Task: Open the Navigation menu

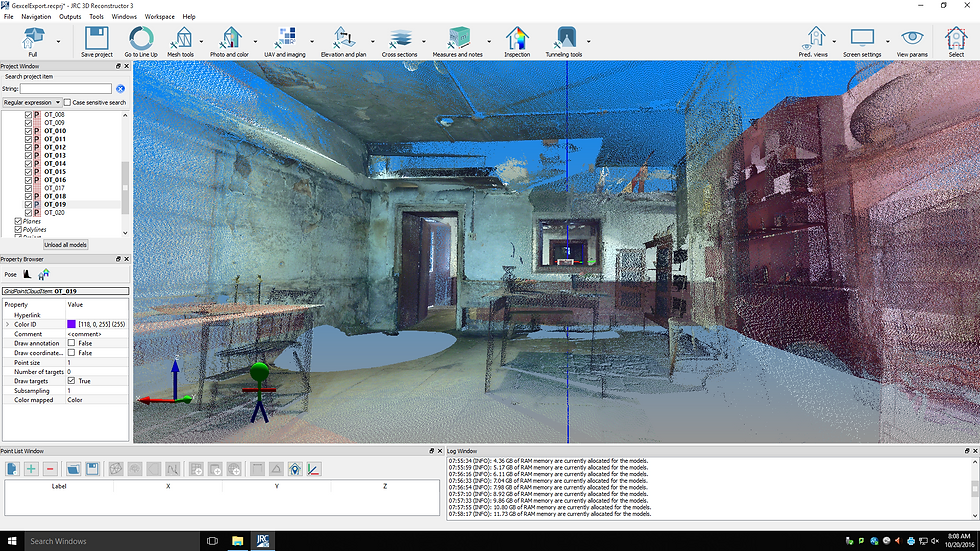Action: tap(36, 17)
